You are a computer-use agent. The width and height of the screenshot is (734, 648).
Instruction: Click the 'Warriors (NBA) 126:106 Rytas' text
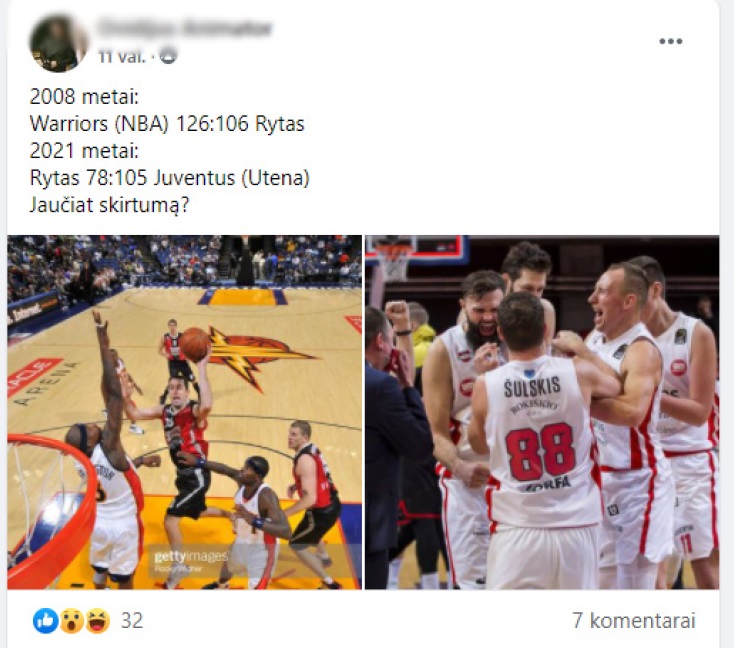tap(167, 124)
